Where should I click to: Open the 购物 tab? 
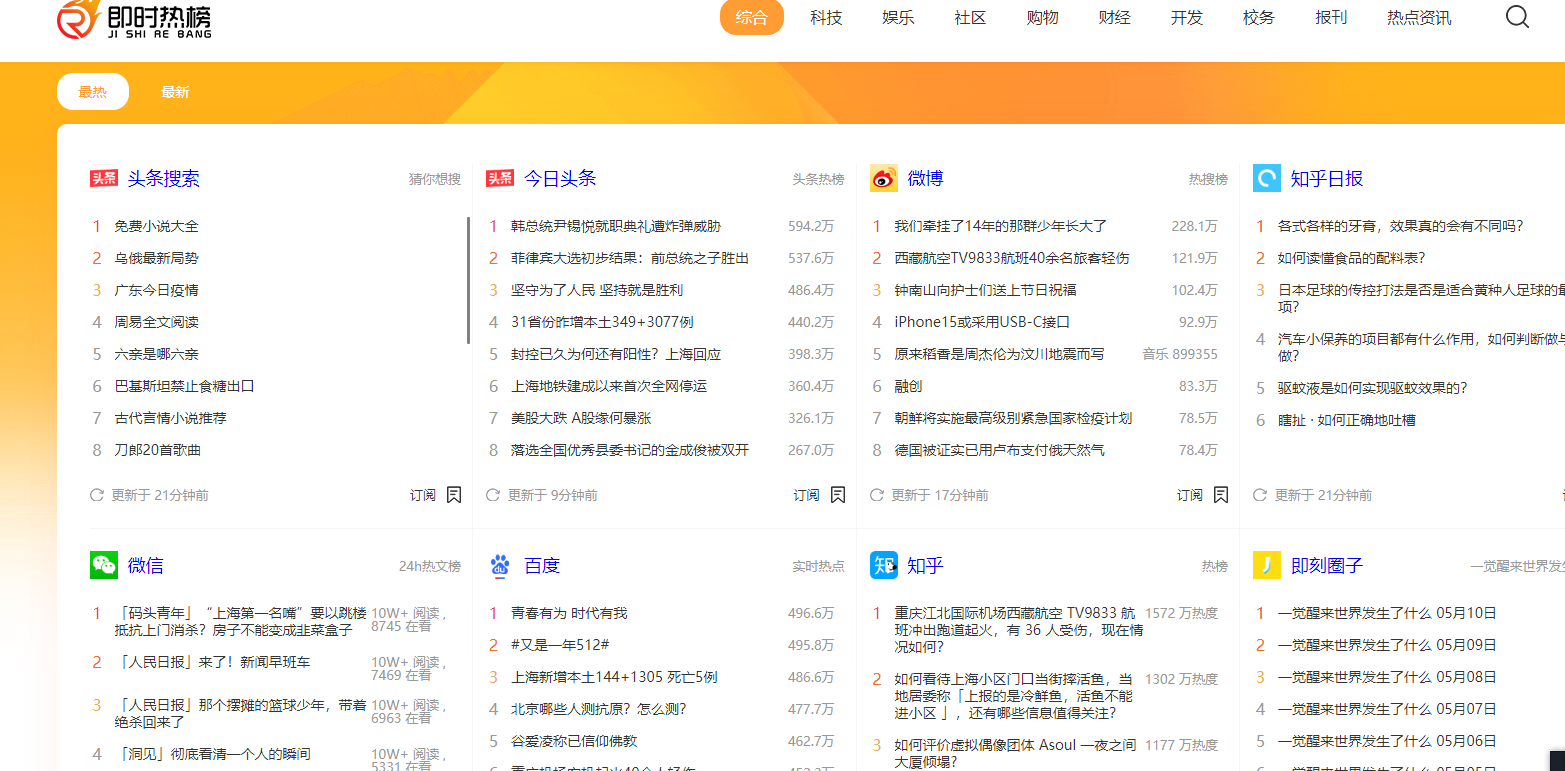pyautogui.click(x=1042, y=17)
